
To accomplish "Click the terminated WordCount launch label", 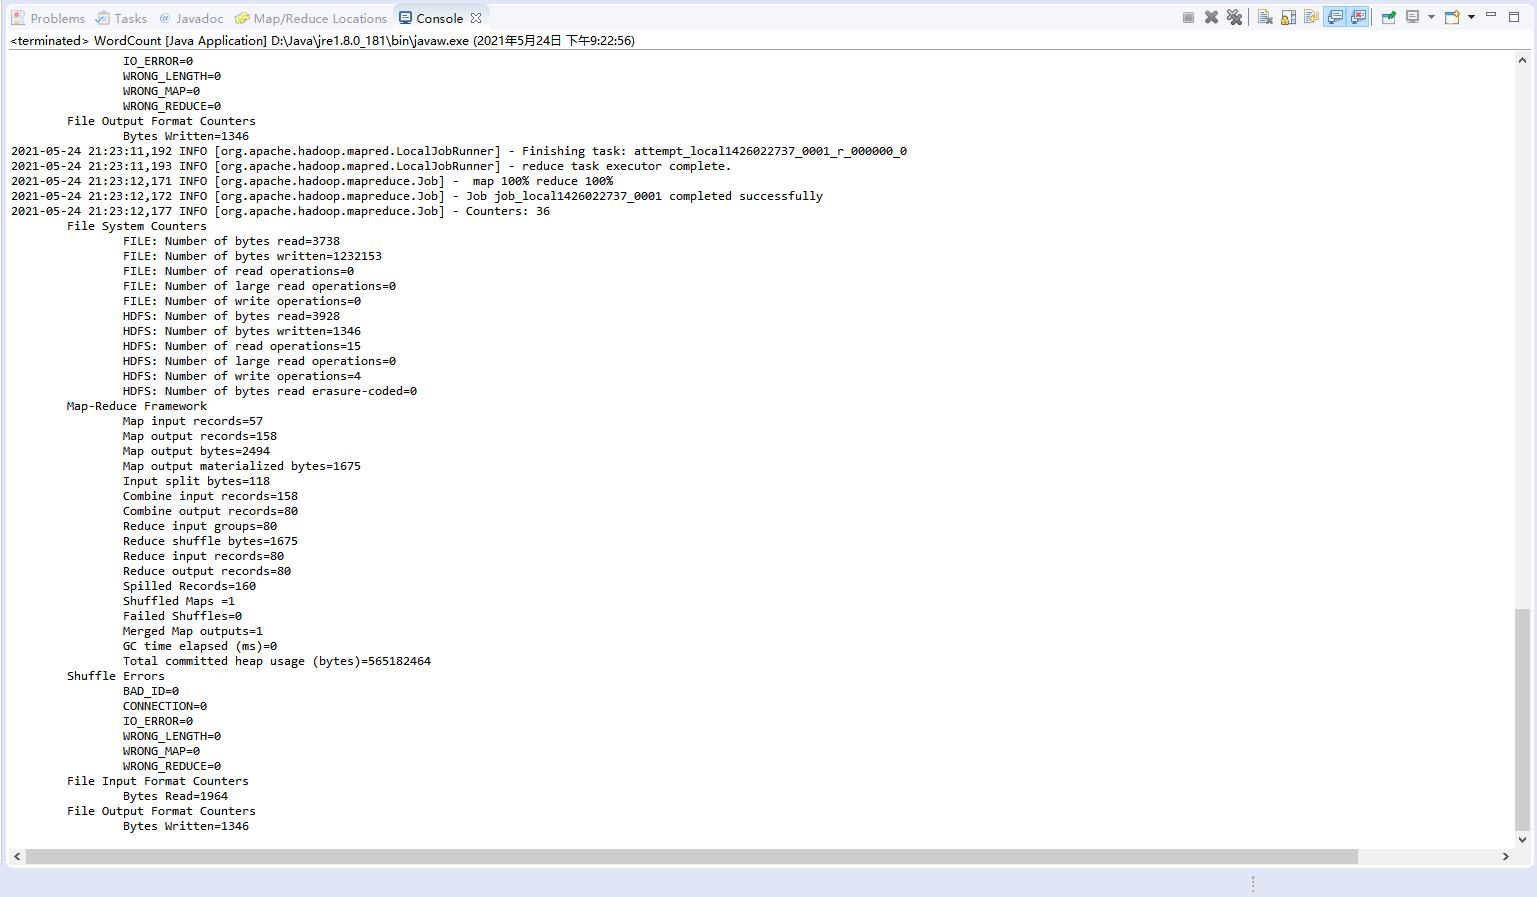I will tap(322, 40).
